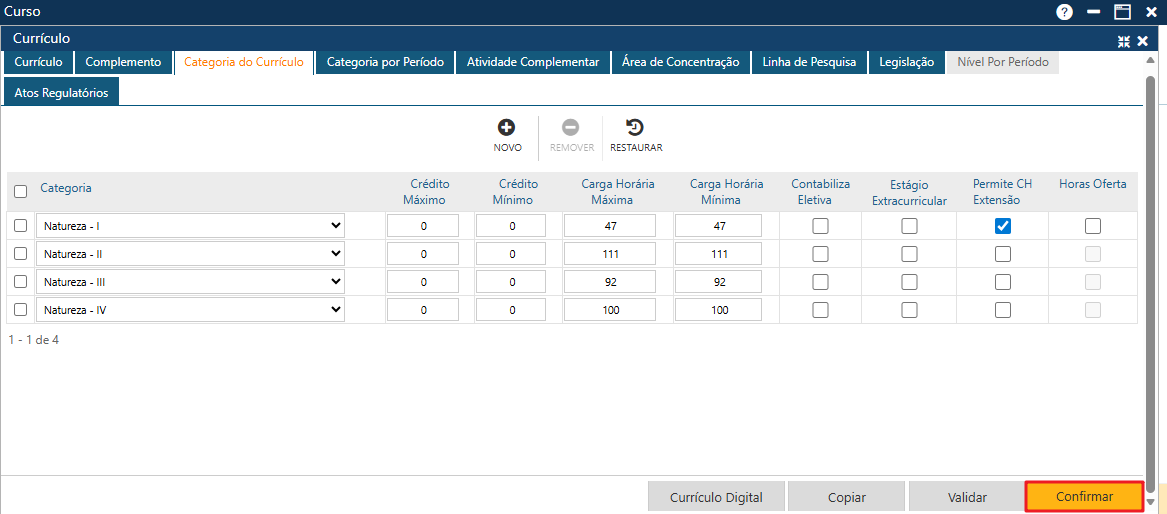Open the help question mark icon
This screenshot has width=1167, height=514.
(1065, 11)
